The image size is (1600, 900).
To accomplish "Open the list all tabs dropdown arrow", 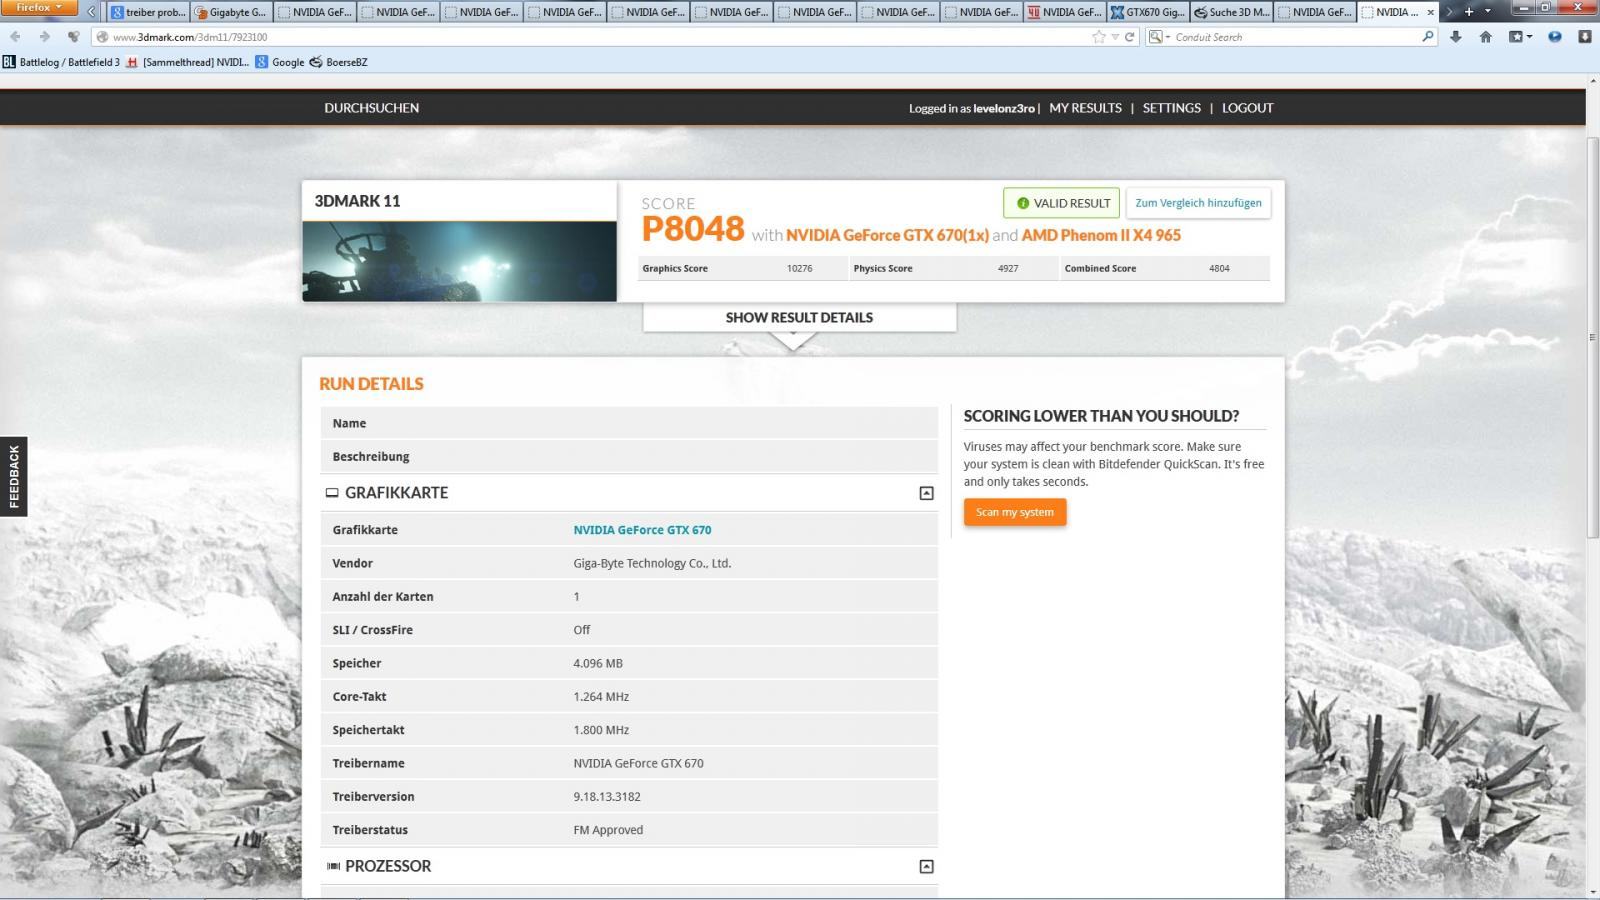I will [x=1488, y=12].
